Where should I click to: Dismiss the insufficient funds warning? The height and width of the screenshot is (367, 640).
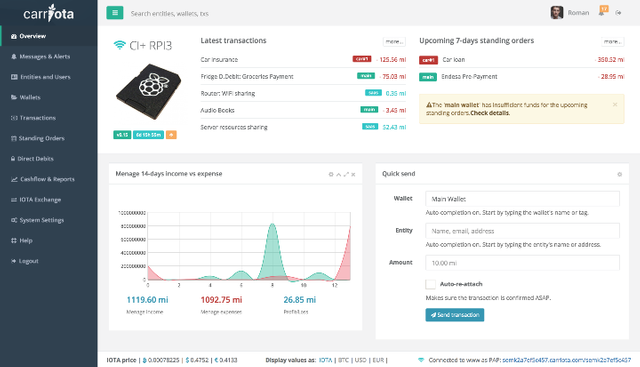pyautogui.click(x=615, y=105)
